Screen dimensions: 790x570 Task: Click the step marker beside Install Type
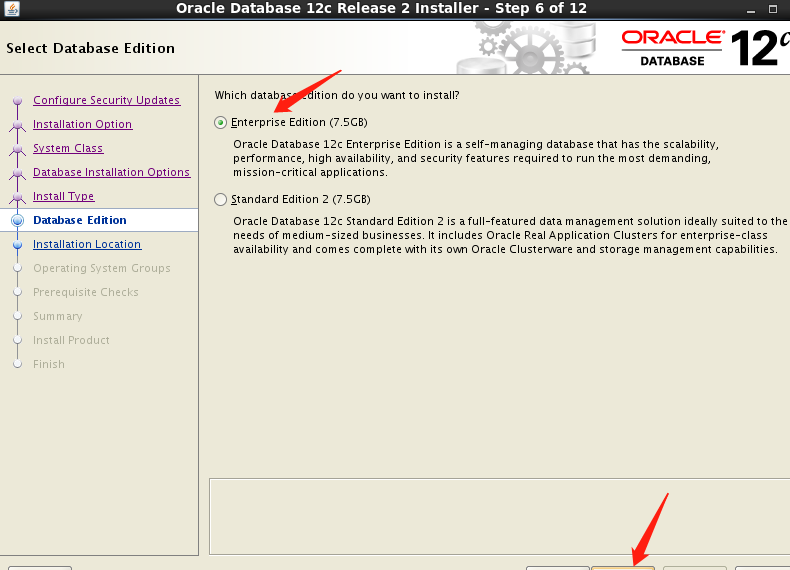click(18, 197)
